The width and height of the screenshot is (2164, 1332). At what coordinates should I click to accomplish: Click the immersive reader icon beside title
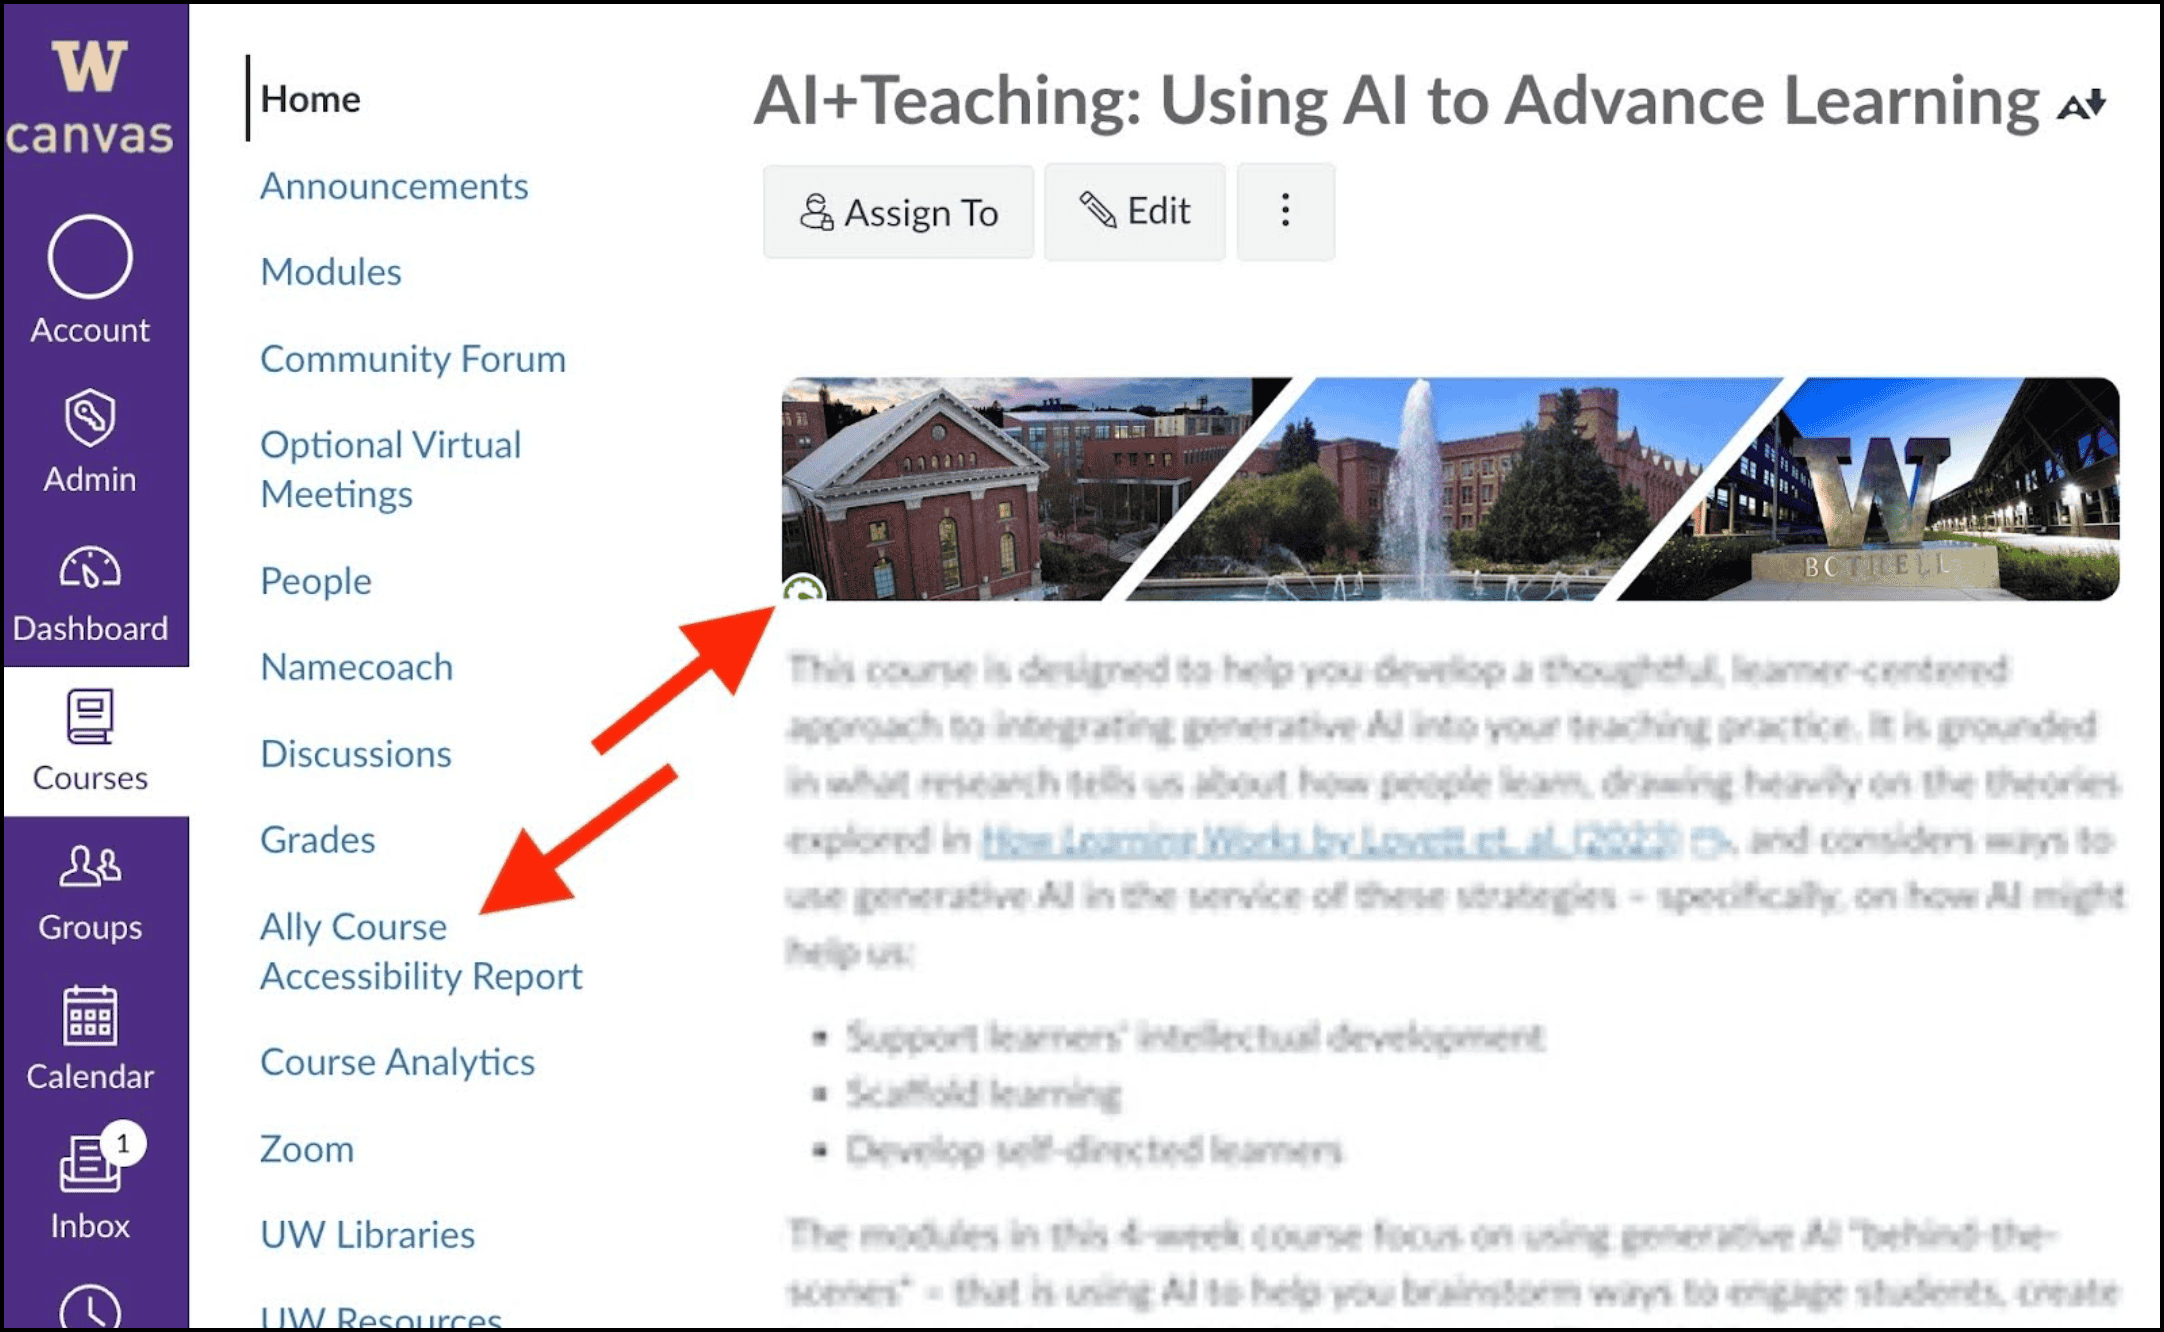tap(2082, 104)
